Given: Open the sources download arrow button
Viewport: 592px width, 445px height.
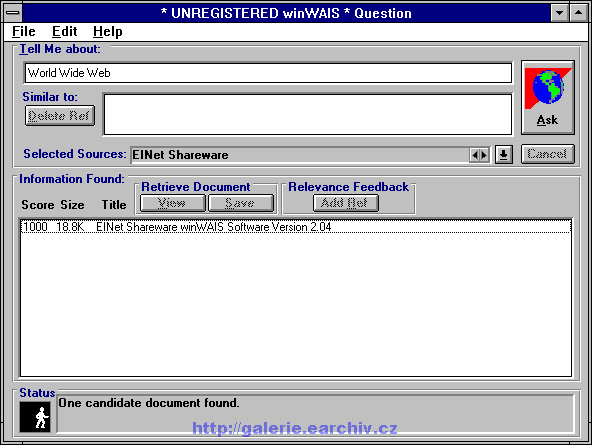Looking at the screenshot, I should 504,154.
